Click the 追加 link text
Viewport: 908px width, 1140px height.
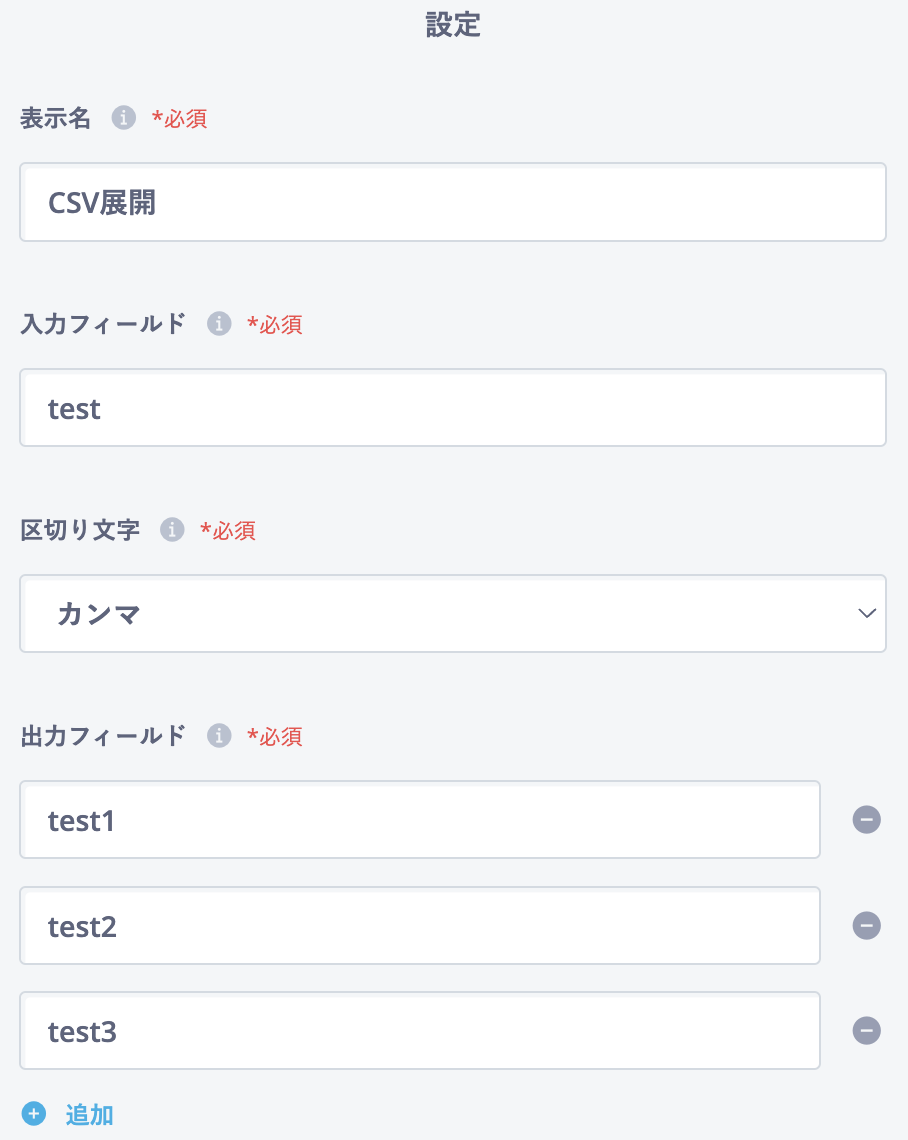point(89,1114)
